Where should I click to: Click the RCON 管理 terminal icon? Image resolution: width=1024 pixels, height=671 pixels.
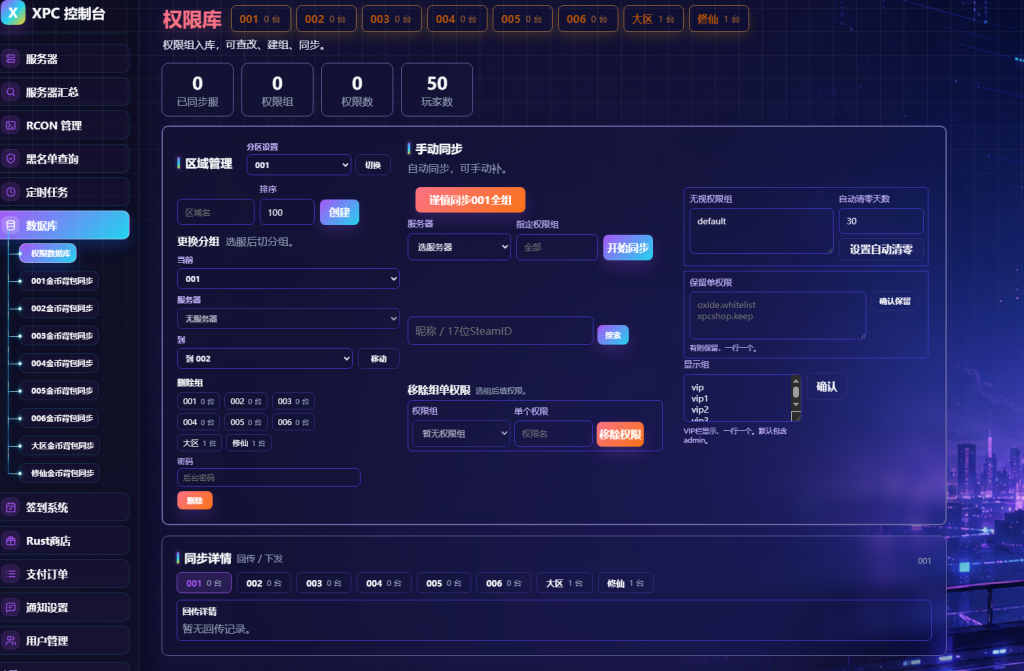[x=10, y=125]
